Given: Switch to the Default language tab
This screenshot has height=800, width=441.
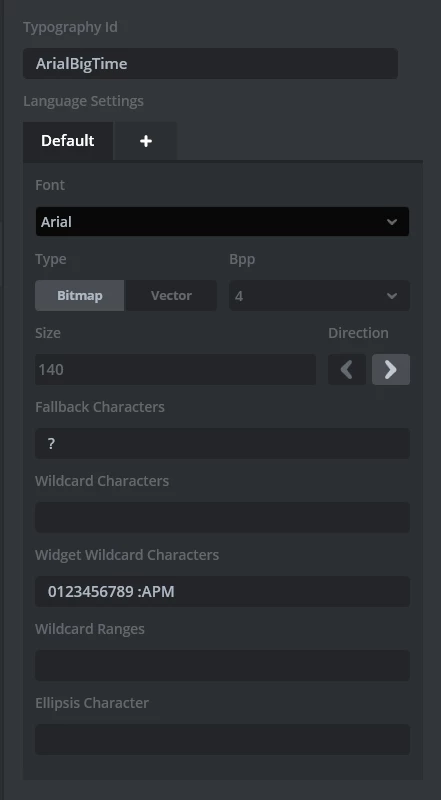Looking at the screenshot, I should pyautogui.click(x=67, y=141).
